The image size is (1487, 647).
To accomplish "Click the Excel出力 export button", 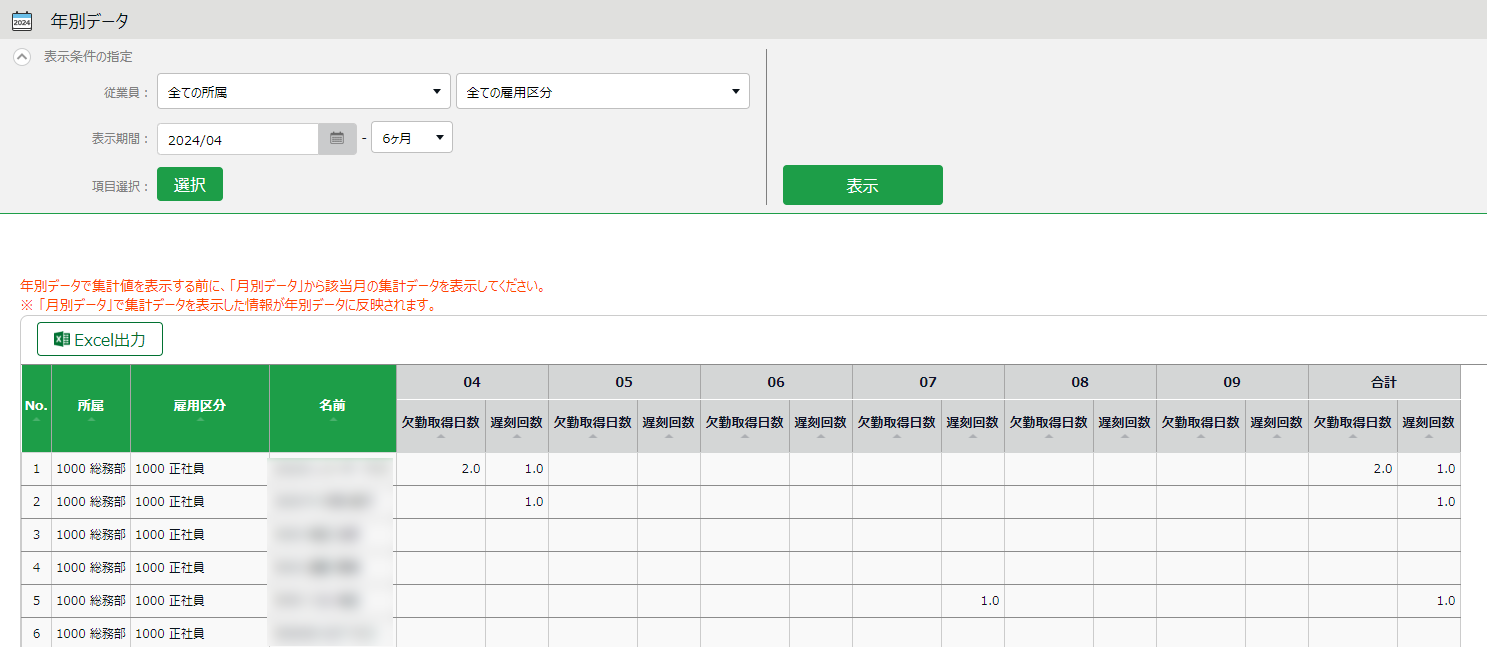I will (100, 340).
